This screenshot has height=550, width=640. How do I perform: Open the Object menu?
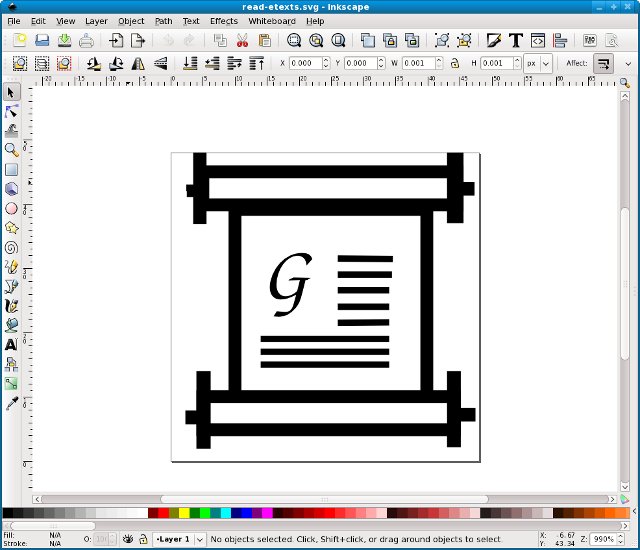pos(131,21)
